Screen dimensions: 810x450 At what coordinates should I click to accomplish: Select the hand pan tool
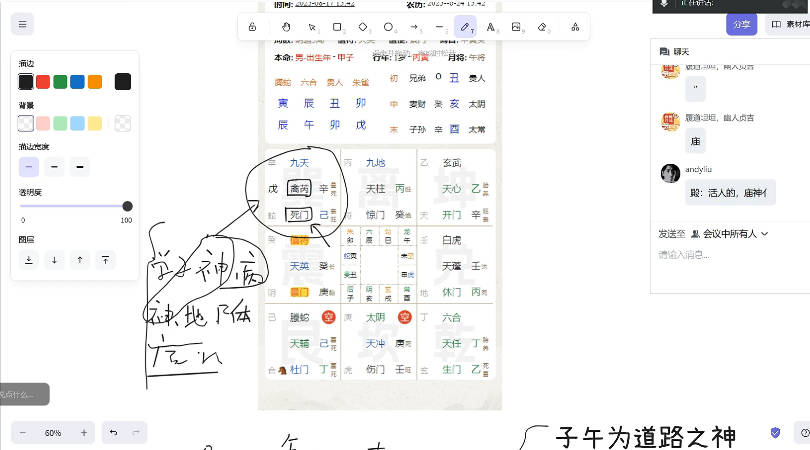286,27
